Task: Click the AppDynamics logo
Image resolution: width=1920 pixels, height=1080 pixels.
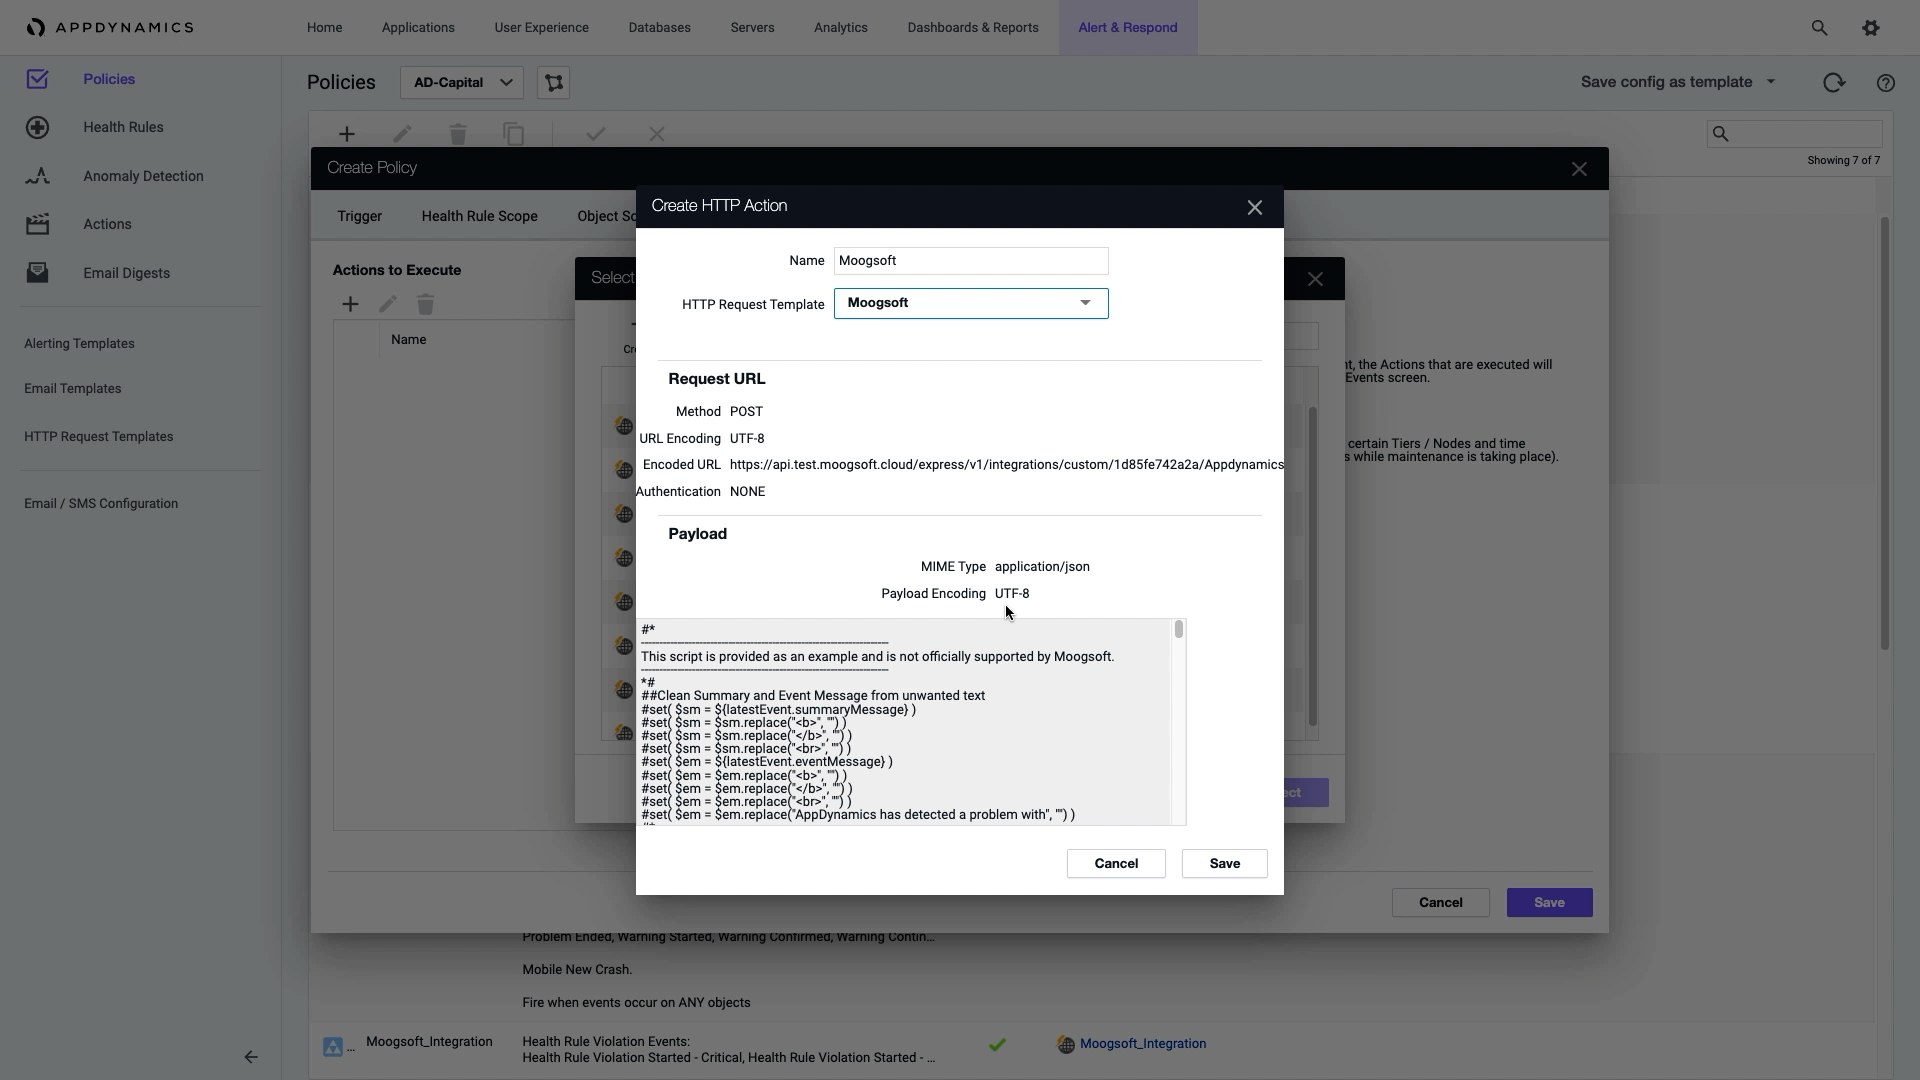Action: tap(110, 28)
